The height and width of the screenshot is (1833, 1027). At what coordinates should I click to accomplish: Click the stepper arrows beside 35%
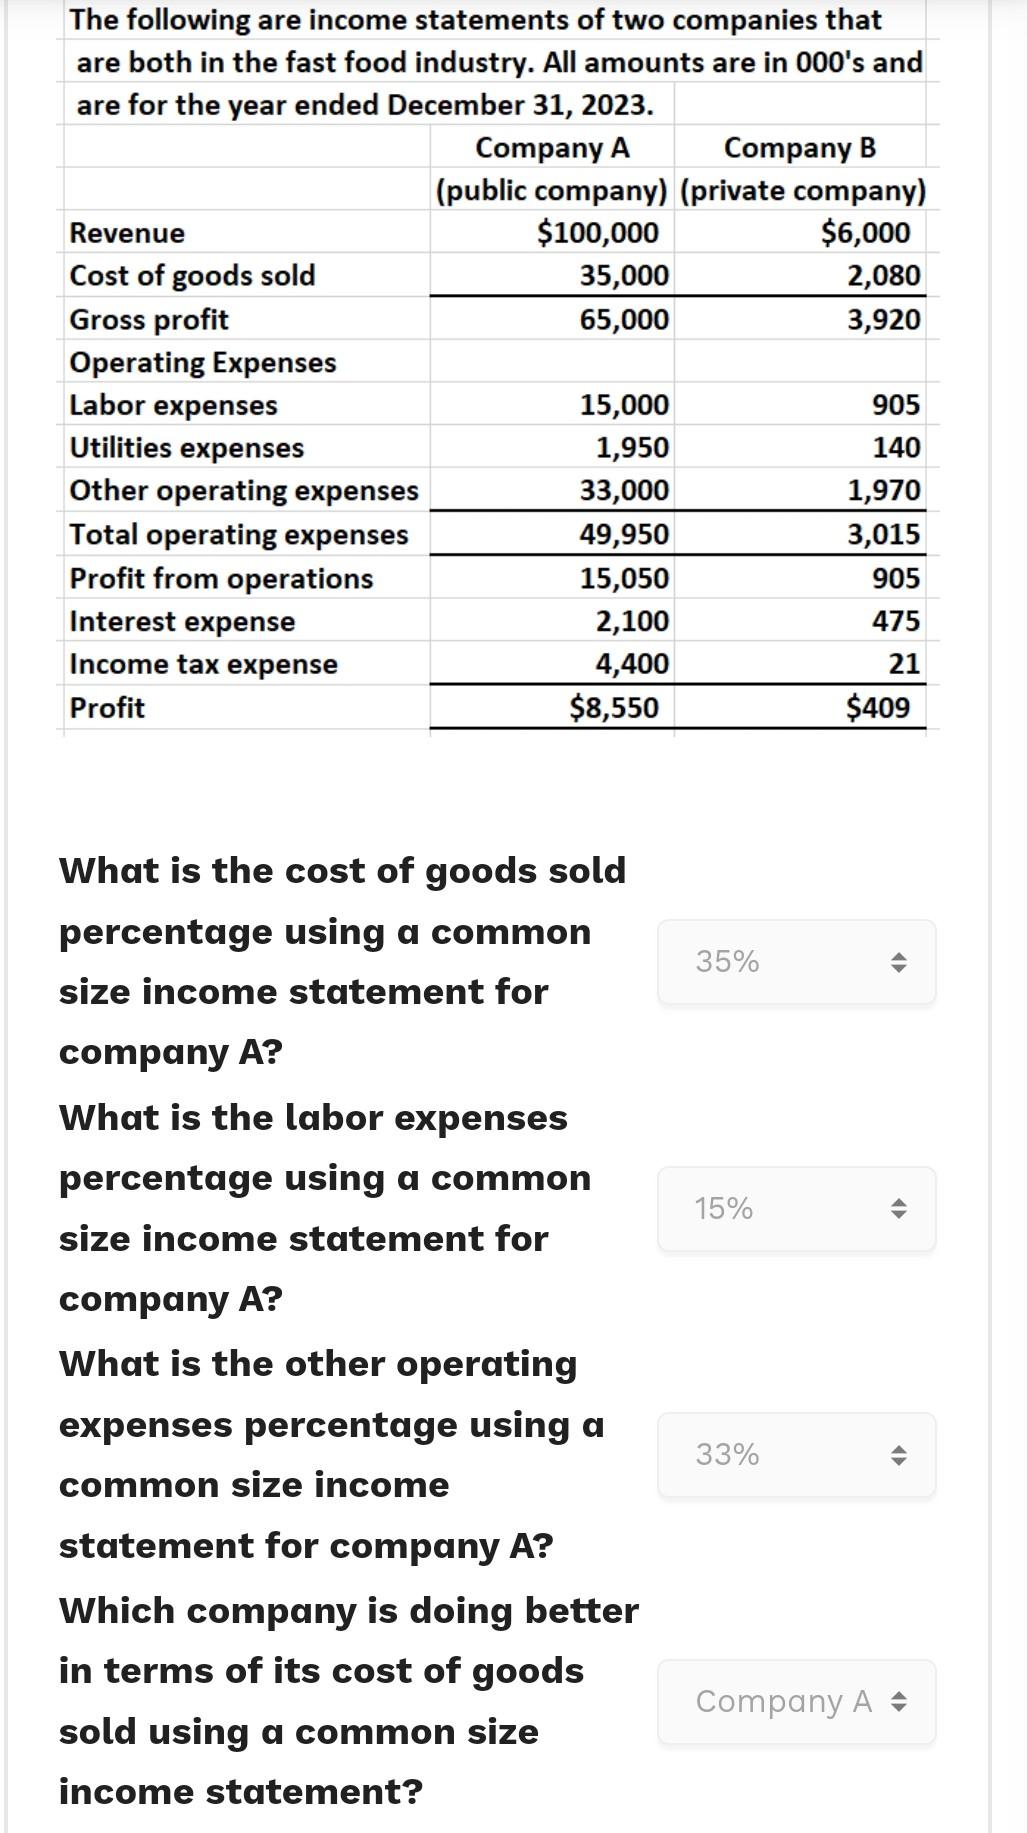pyautogui.click(x=900, y=961)
